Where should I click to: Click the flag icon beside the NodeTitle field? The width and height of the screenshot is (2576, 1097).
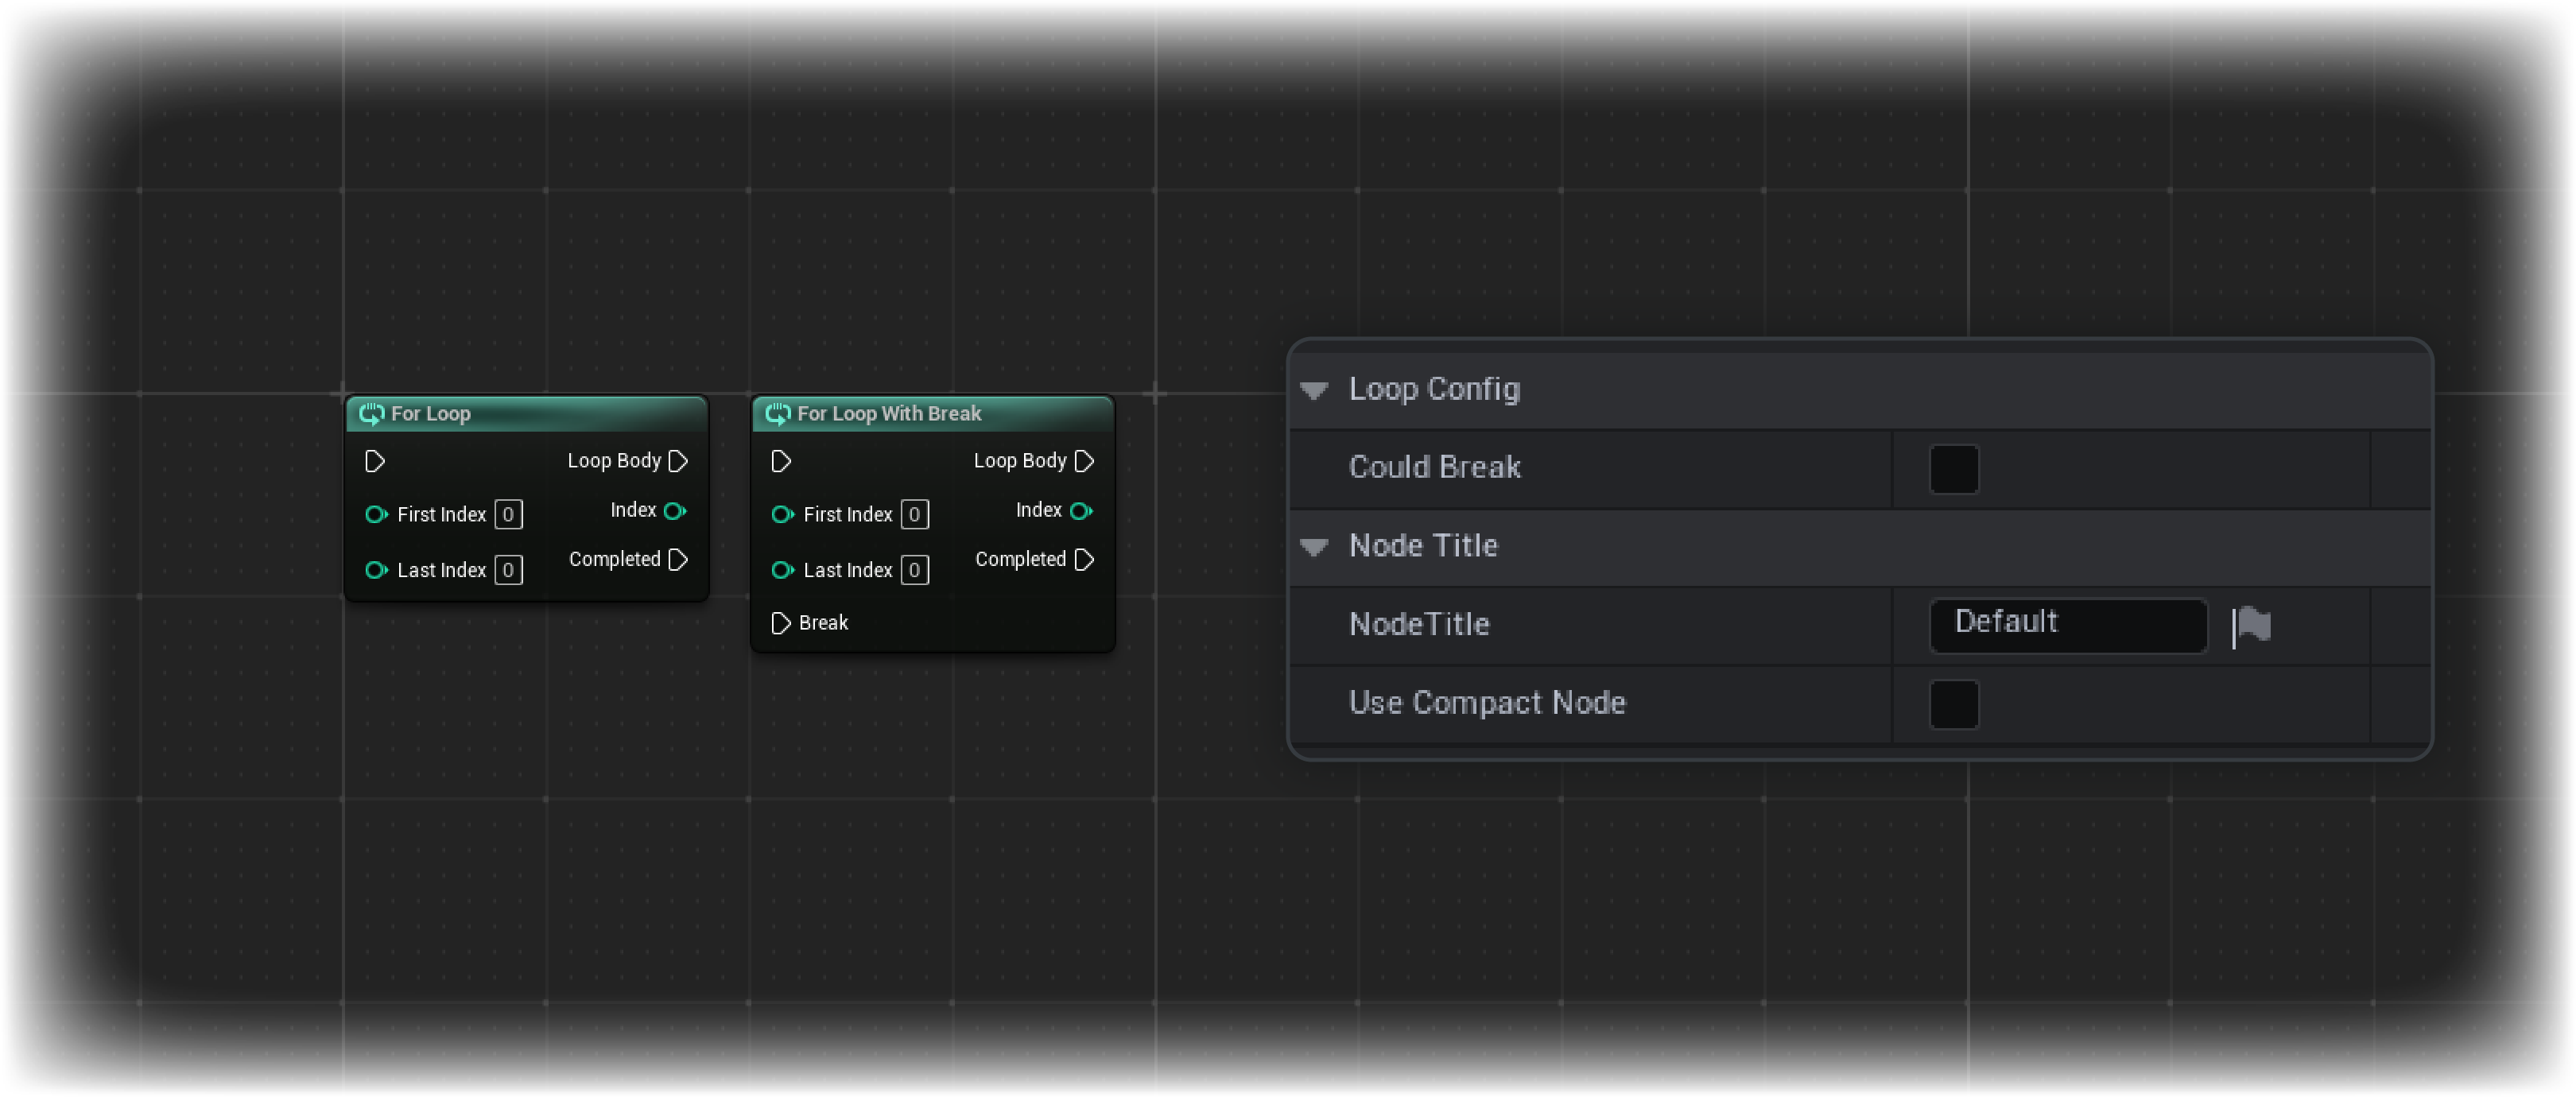[x=2252, y=624]
